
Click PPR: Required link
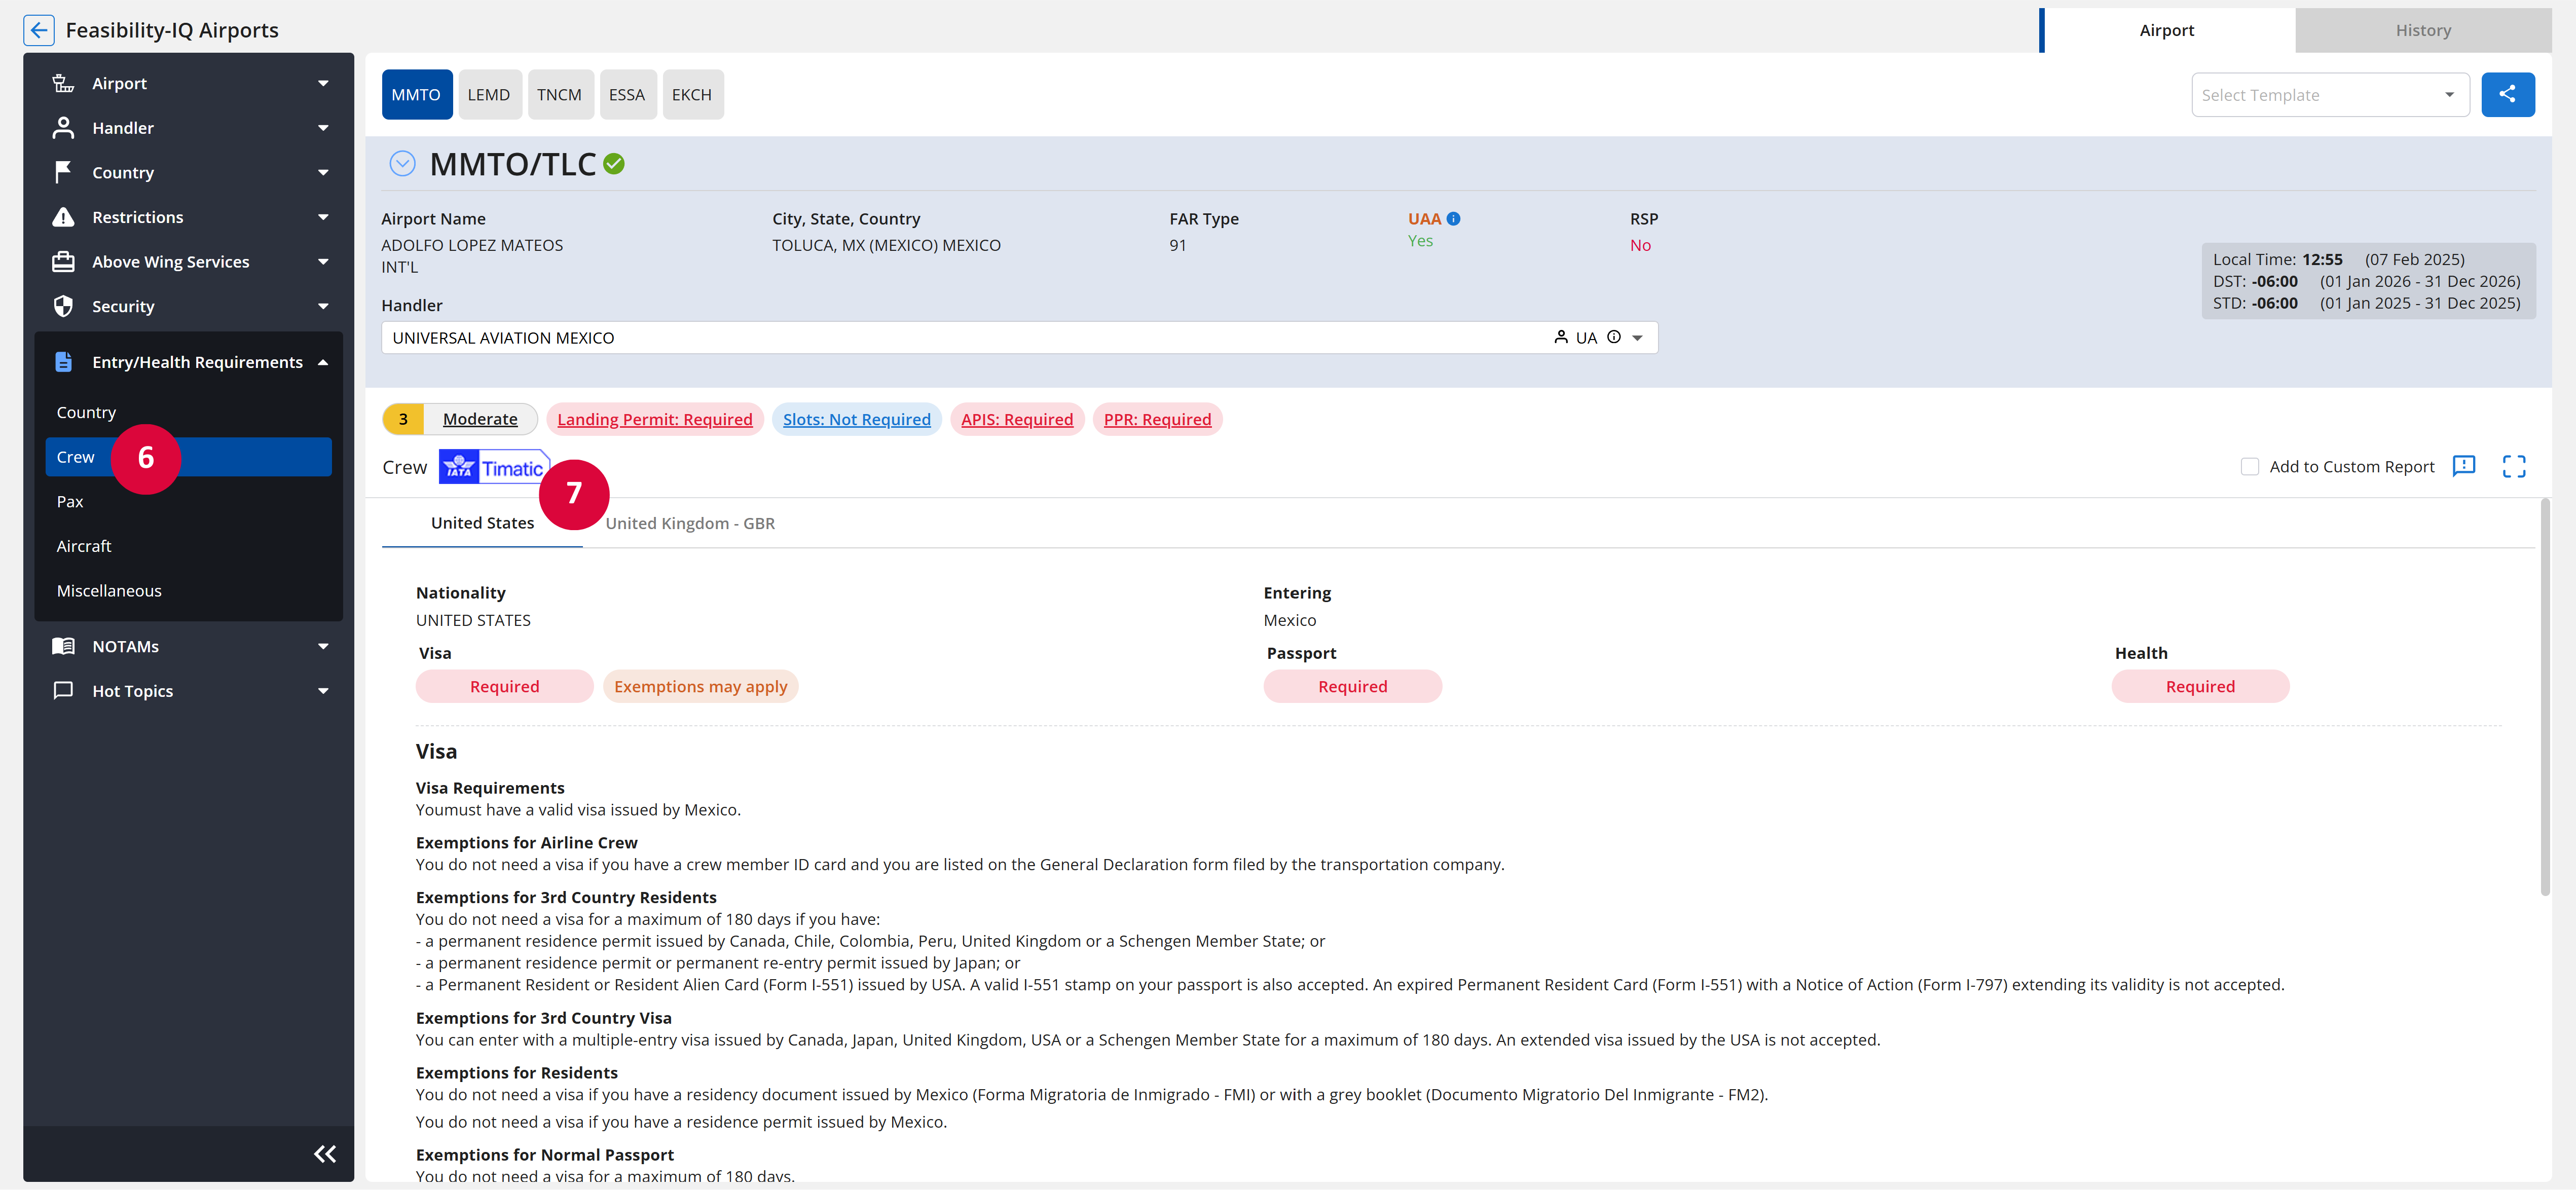(x=1157, y=420)
